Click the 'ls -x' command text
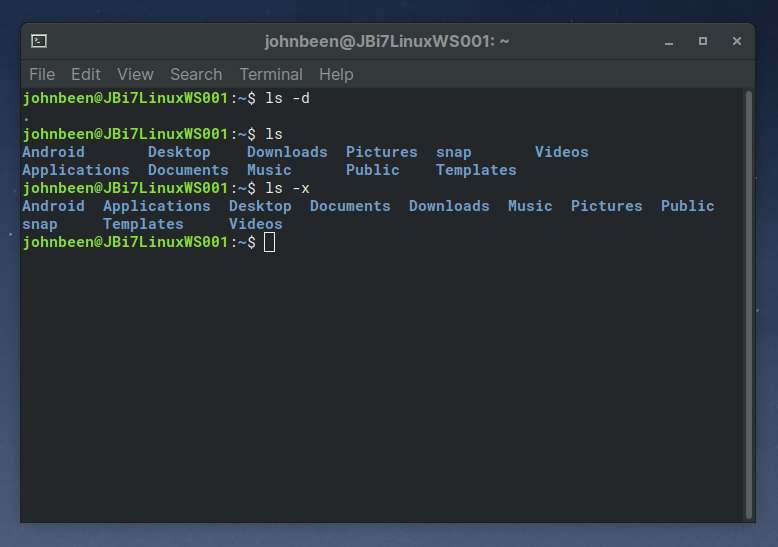Image resolution: width=778 pixels, height=547 pixels. click(287, 189)
